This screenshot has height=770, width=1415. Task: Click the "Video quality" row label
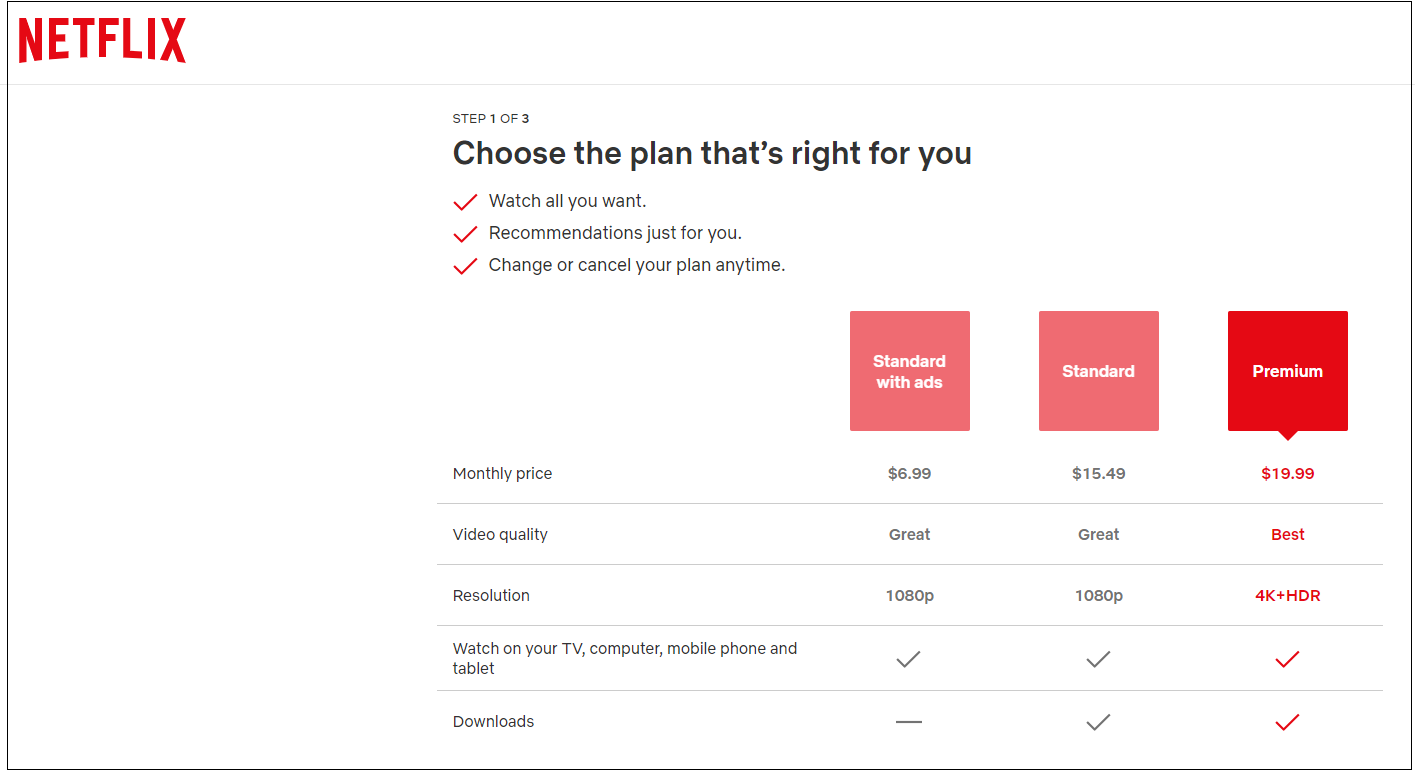click(x=500, y=534)
